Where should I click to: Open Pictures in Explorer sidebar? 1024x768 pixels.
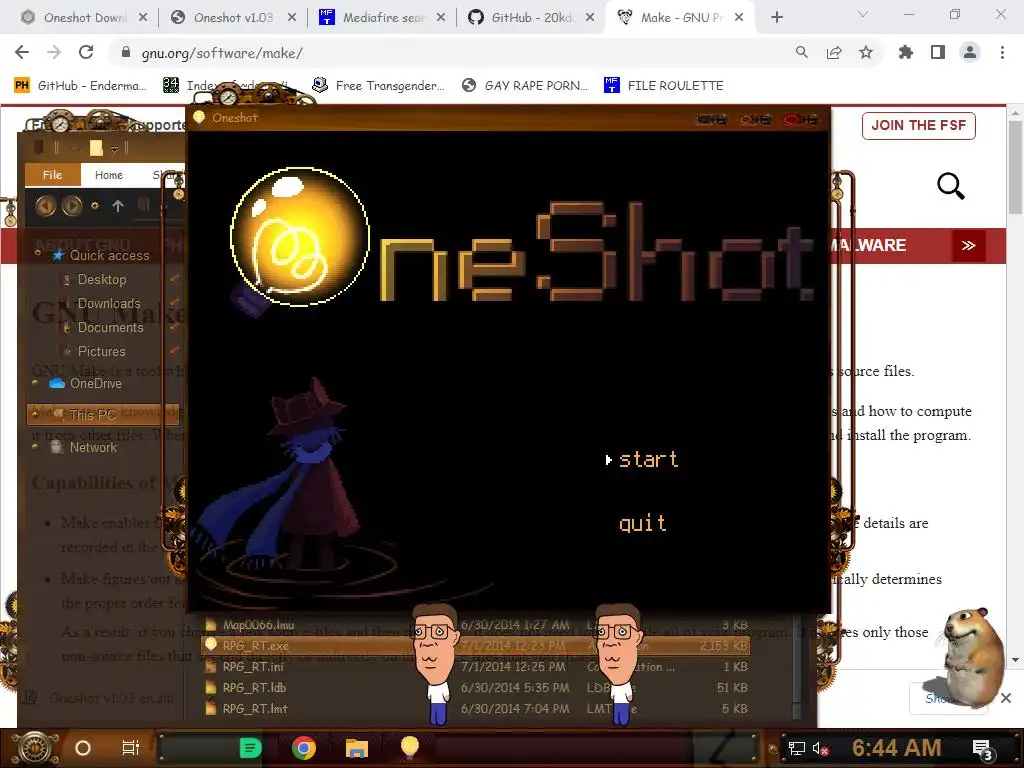point(101,351)
